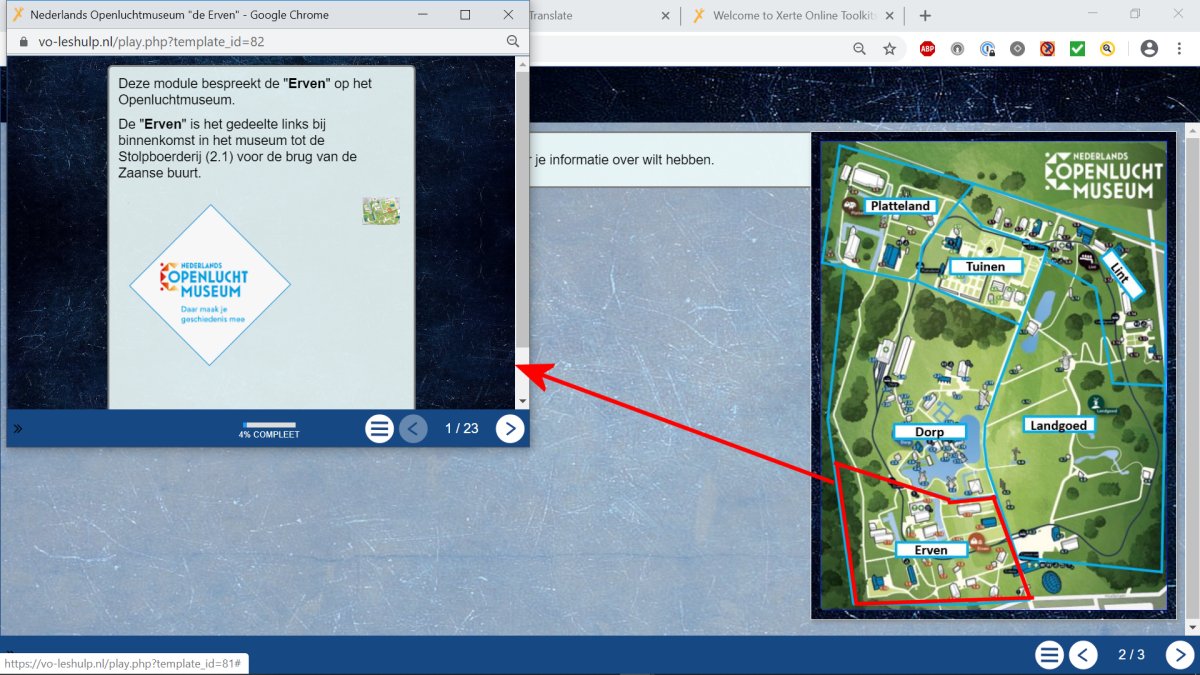Image resolution: width=1200 pixels, height=675 pixels.
Task: Click the zoom magnifier in popup address bar
Action: pos(513,42)
